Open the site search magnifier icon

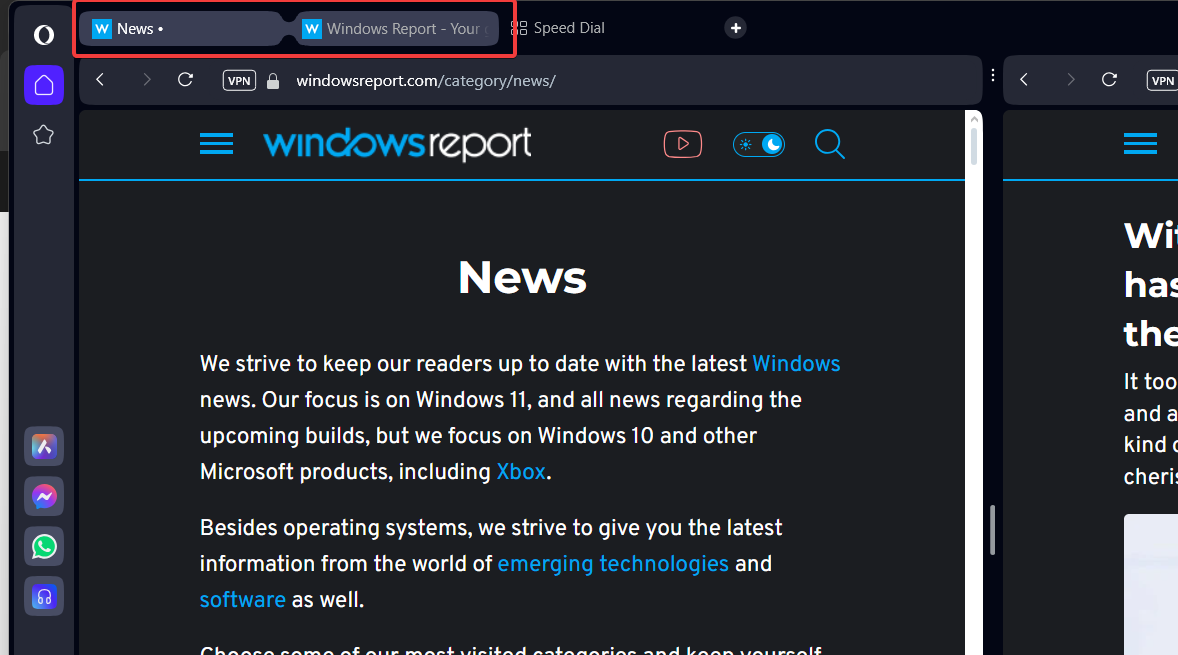[x=829, y=144]
